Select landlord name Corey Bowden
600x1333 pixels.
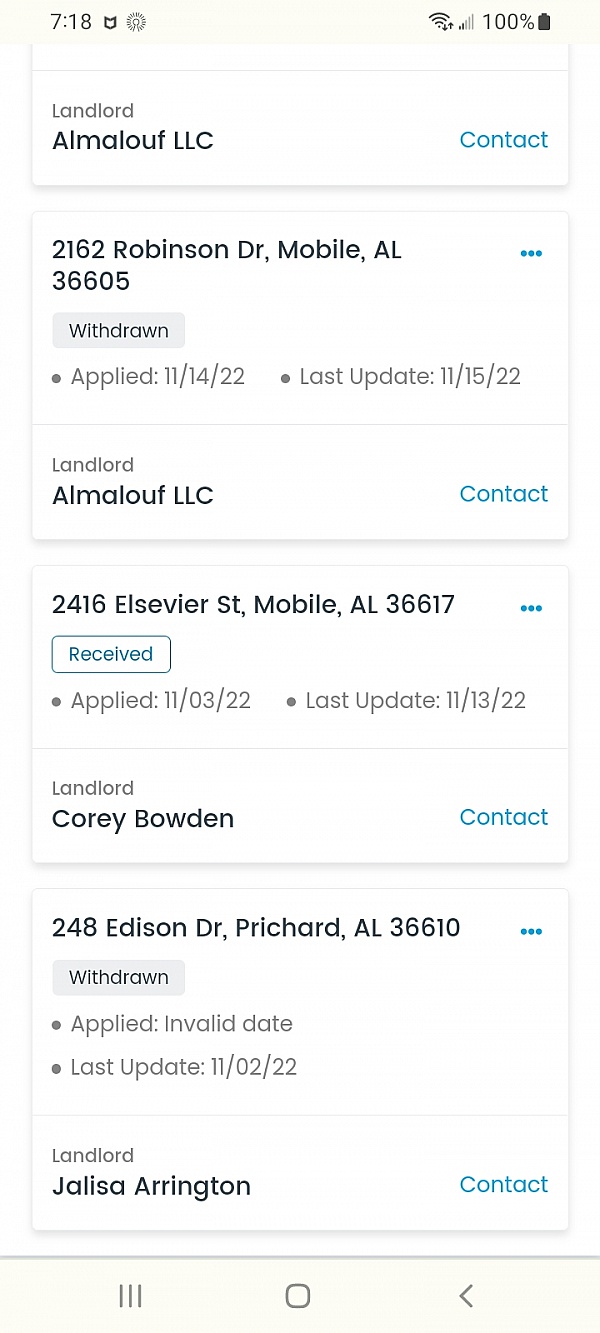pyautogui.click(x=143, y=819)
